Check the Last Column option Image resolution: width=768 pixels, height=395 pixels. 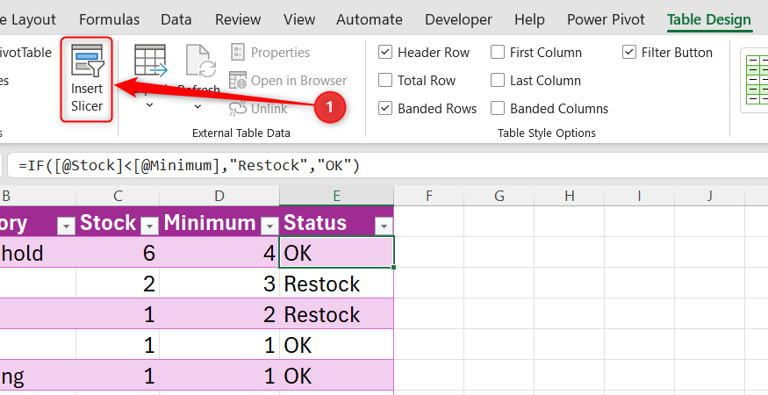pos(498,80)
